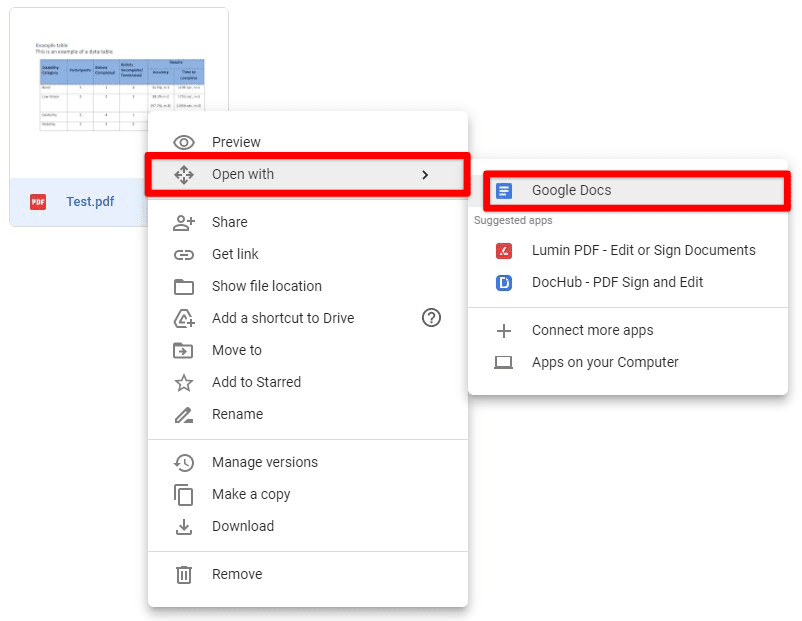Click the four-arrow Open with icon

point(184,174)
